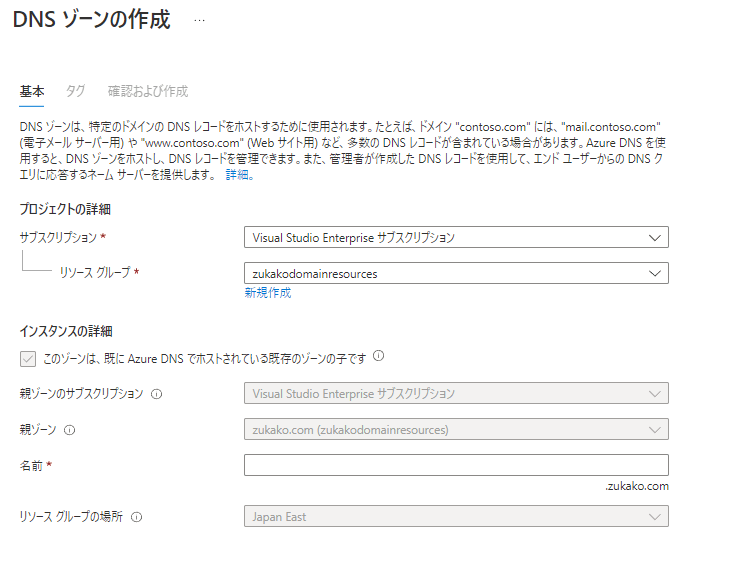Show info icon for 親ゾーンのサブスクリプション
756x562 pixels.
157,394
